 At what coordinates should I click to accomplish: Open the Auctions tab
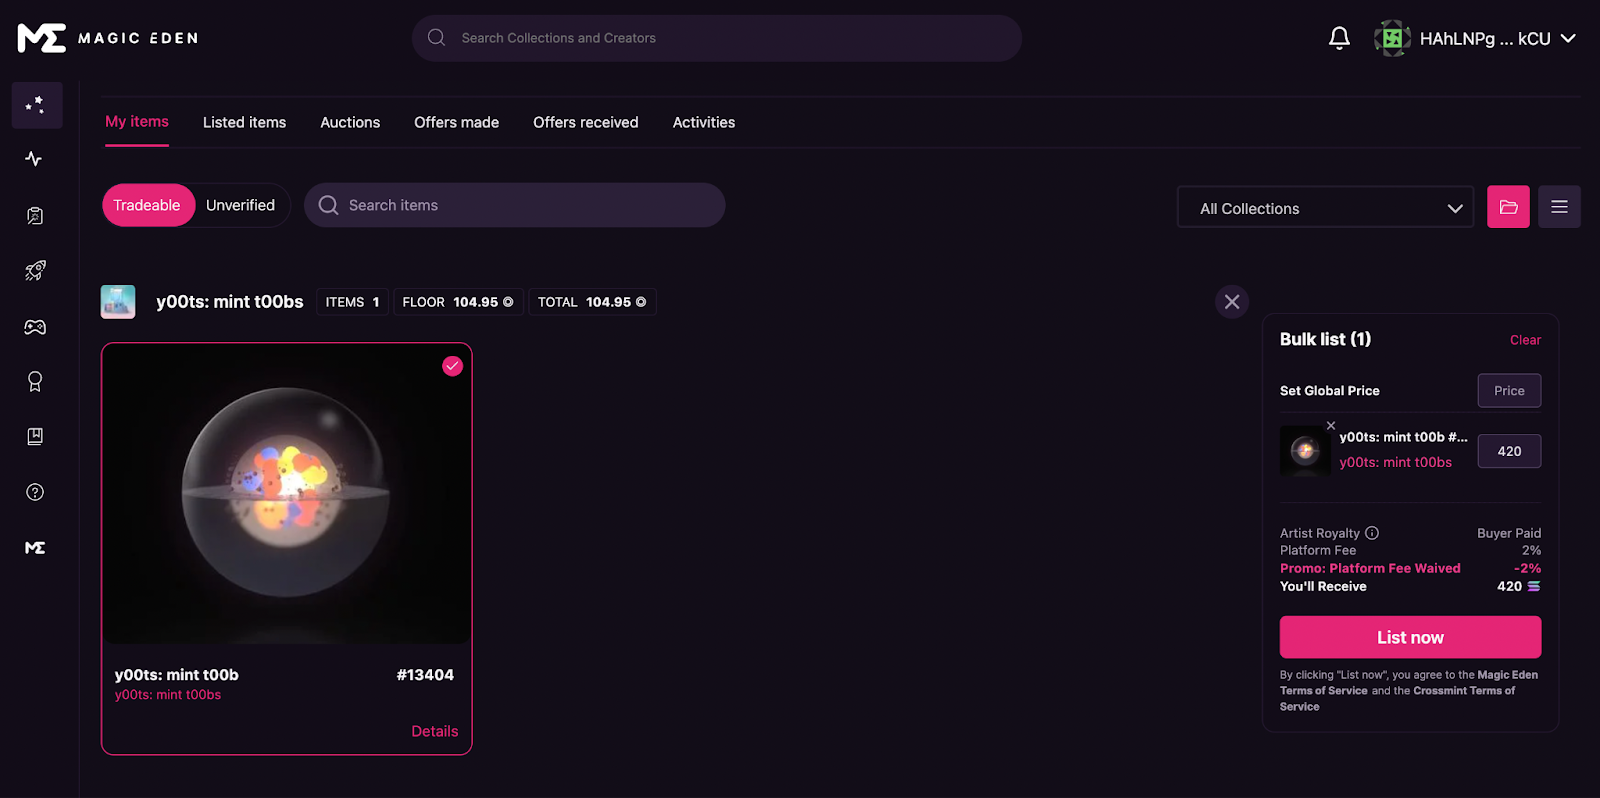[350, 122]
